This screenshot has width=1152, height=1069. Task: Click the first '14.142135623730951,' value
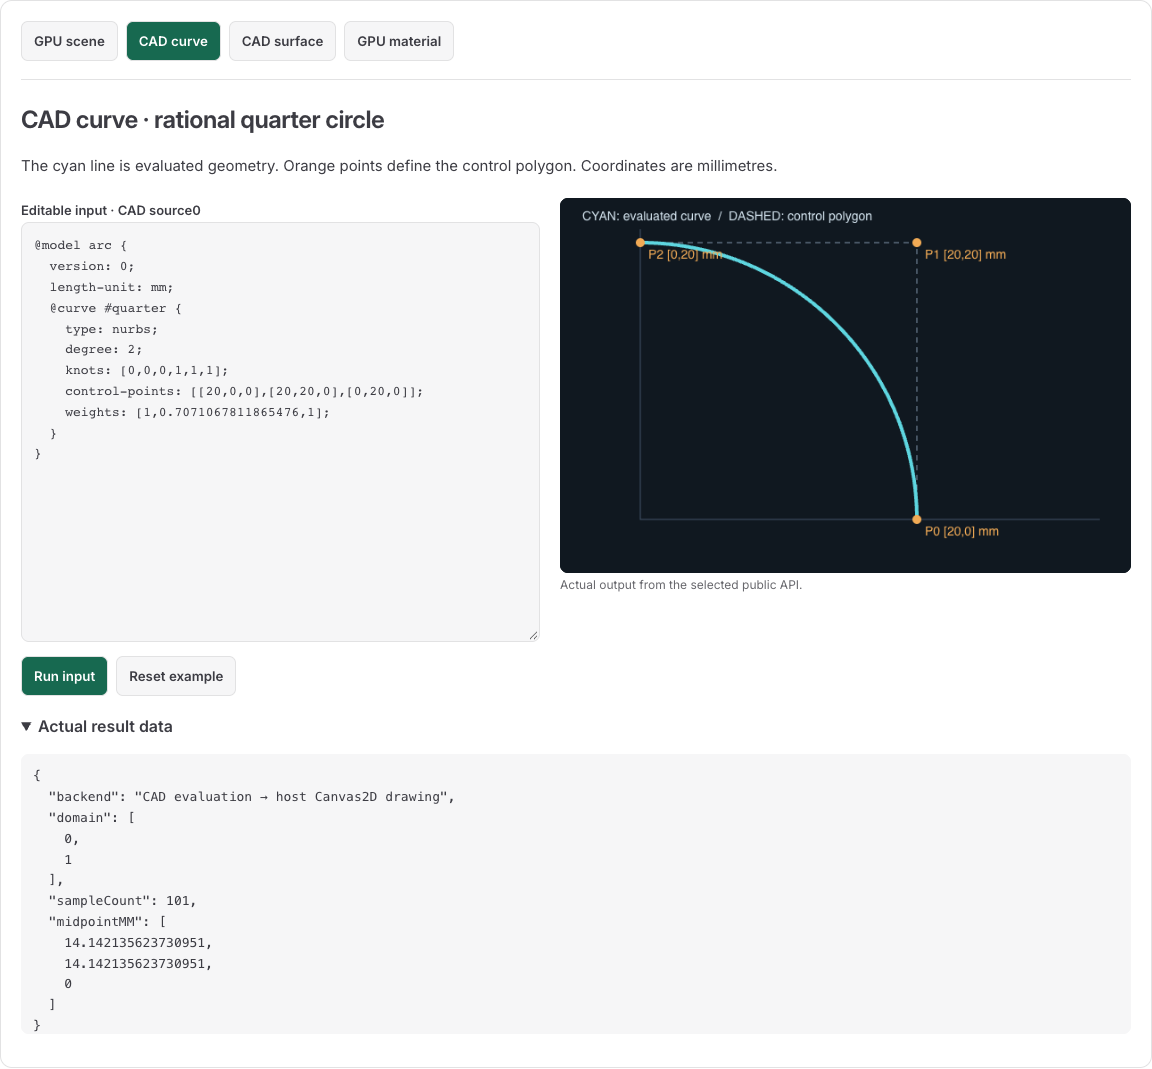(x=138, y=943)
